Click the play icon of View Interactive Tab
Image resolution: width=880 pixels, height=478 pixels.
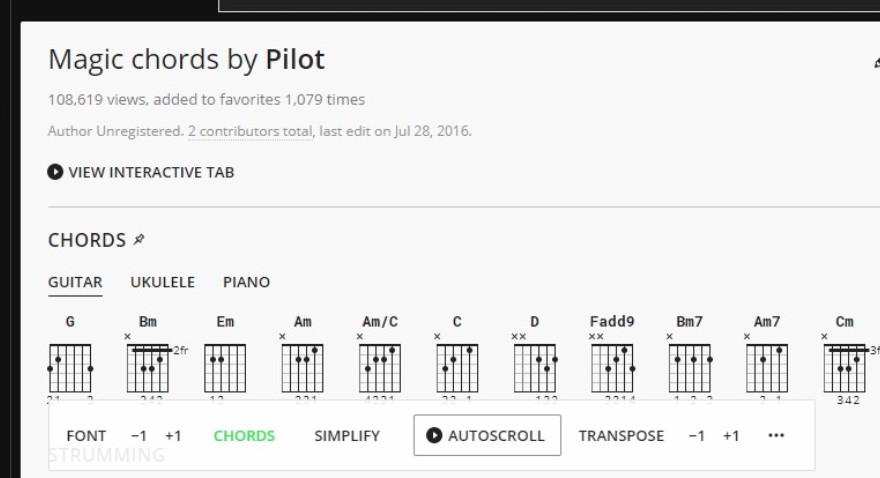coord(55,172)
